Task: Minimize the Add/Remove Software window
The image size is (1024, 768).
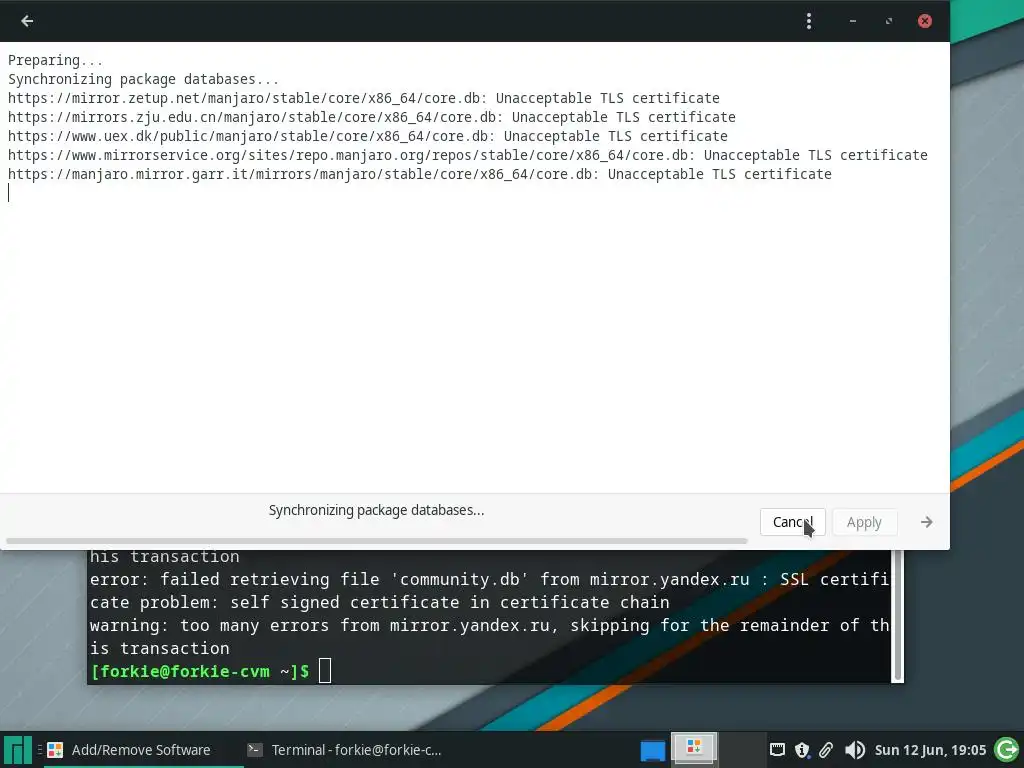Action: pos(852,21)
